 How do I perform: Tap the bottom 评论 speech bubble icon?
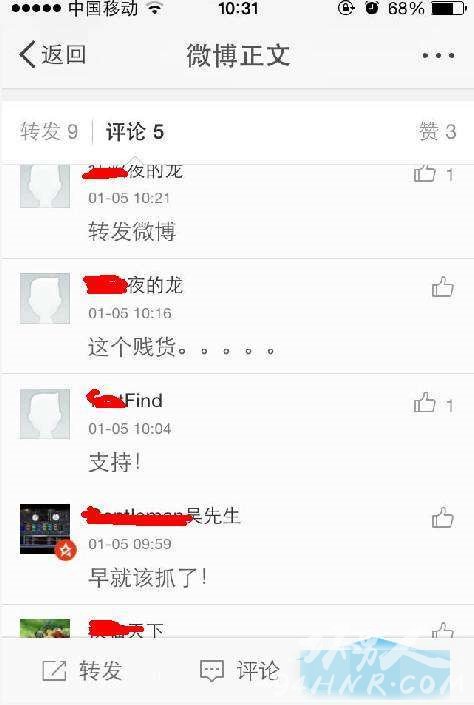point(212,671)
